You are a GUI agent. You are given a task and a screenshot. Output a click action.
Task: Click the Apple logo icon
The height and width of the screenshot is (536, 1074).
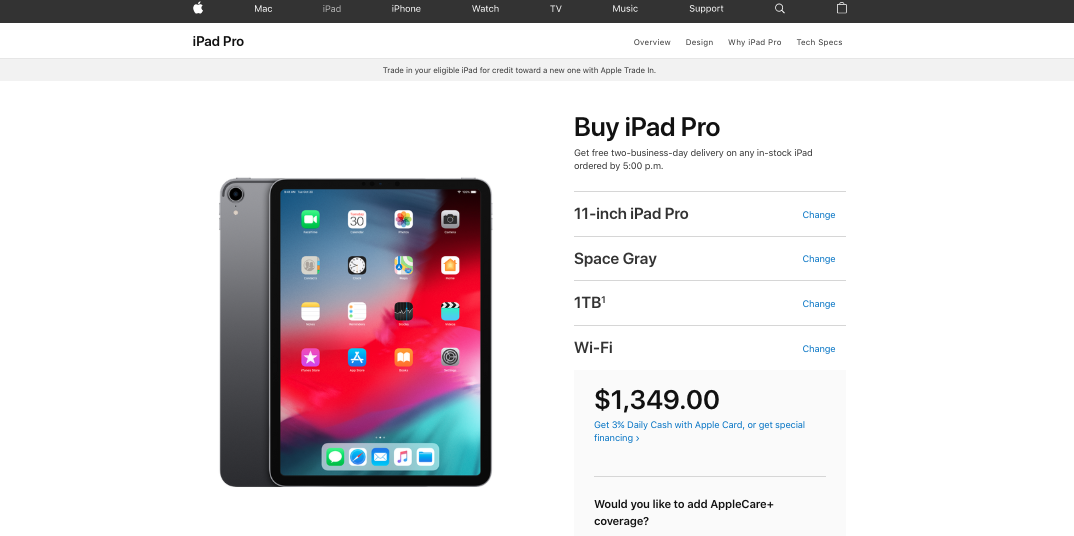pos(198,8)
